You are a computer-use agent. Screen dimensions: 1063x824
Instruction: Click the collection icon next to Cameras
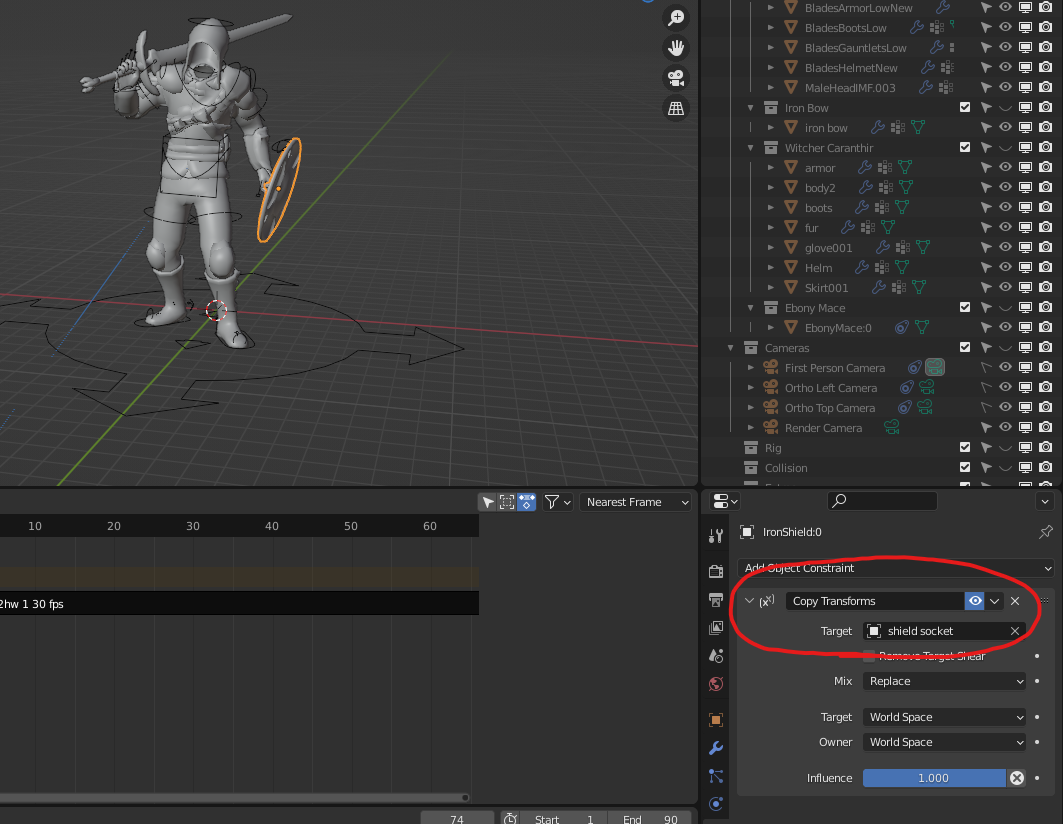click(x=750, y=348)
